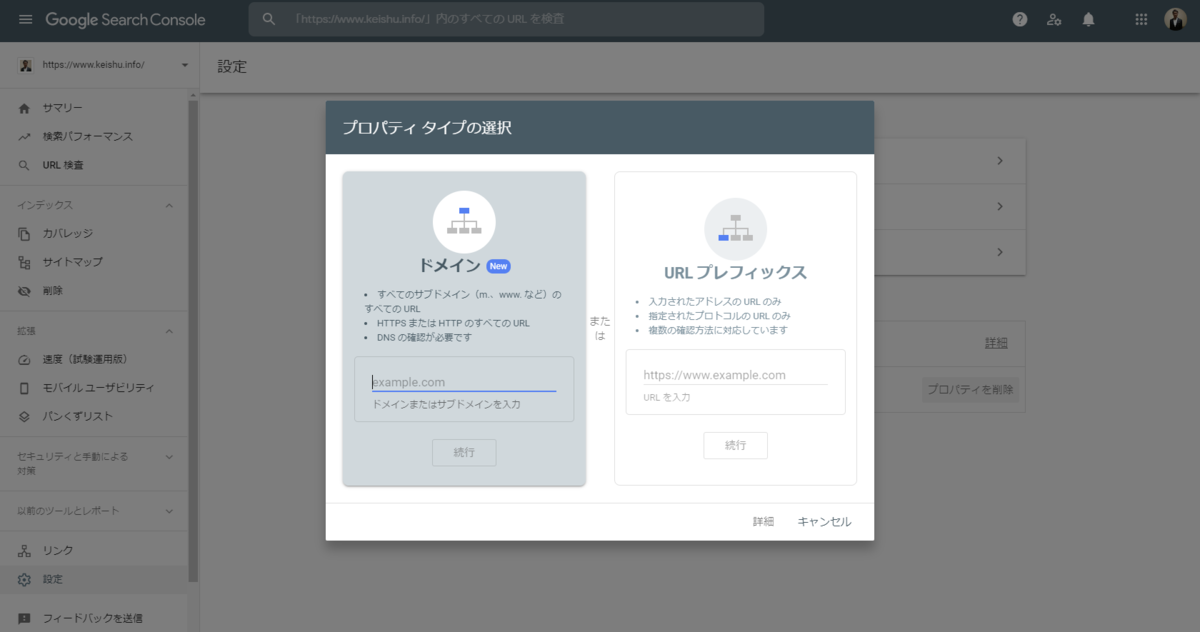The width and height of the screenshot is (1200, 632).
Task: Open the property selector dropdown
Action: [185, 65]
